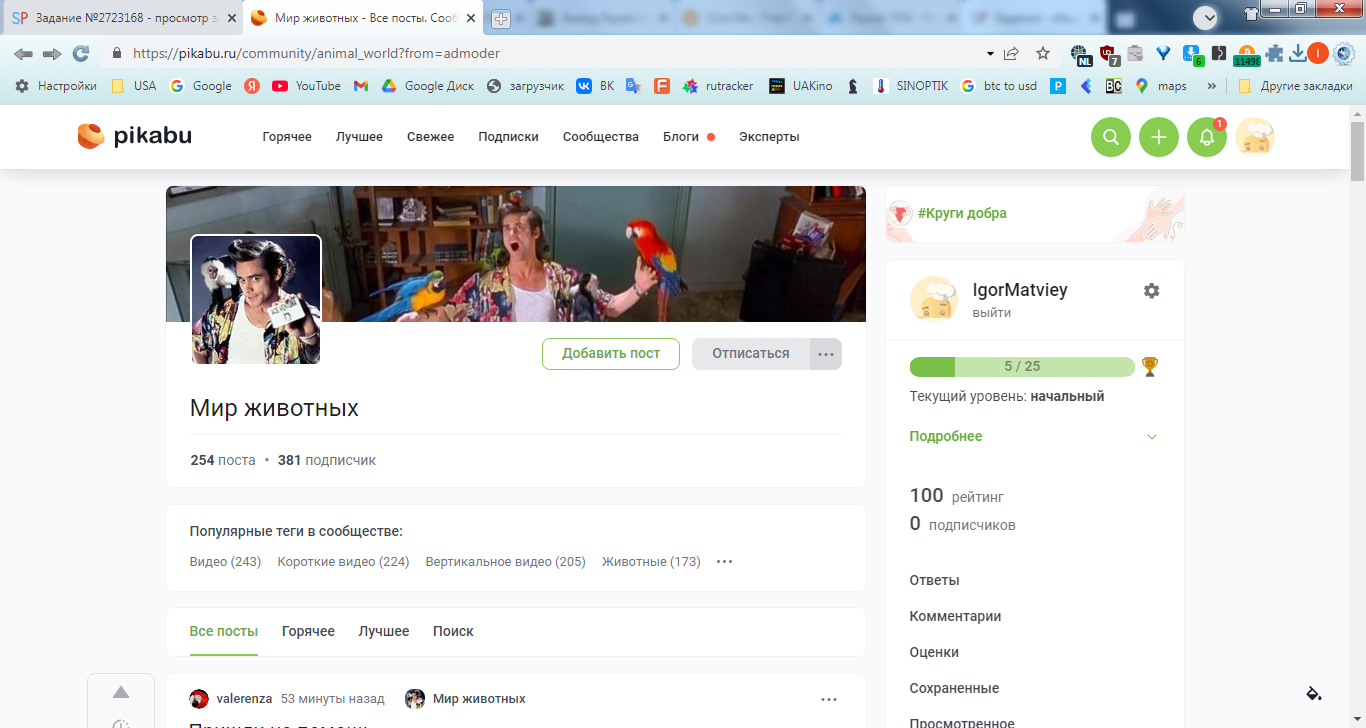Open the Gmail bookmark icon
Viewport: 1366px width, 728px height.
(361, 86)
